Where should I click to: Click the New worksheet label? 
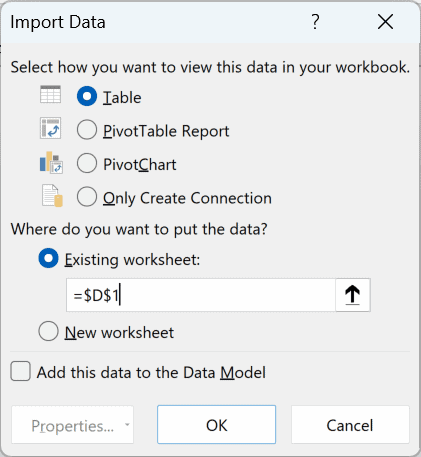click(x=119, y=332)
